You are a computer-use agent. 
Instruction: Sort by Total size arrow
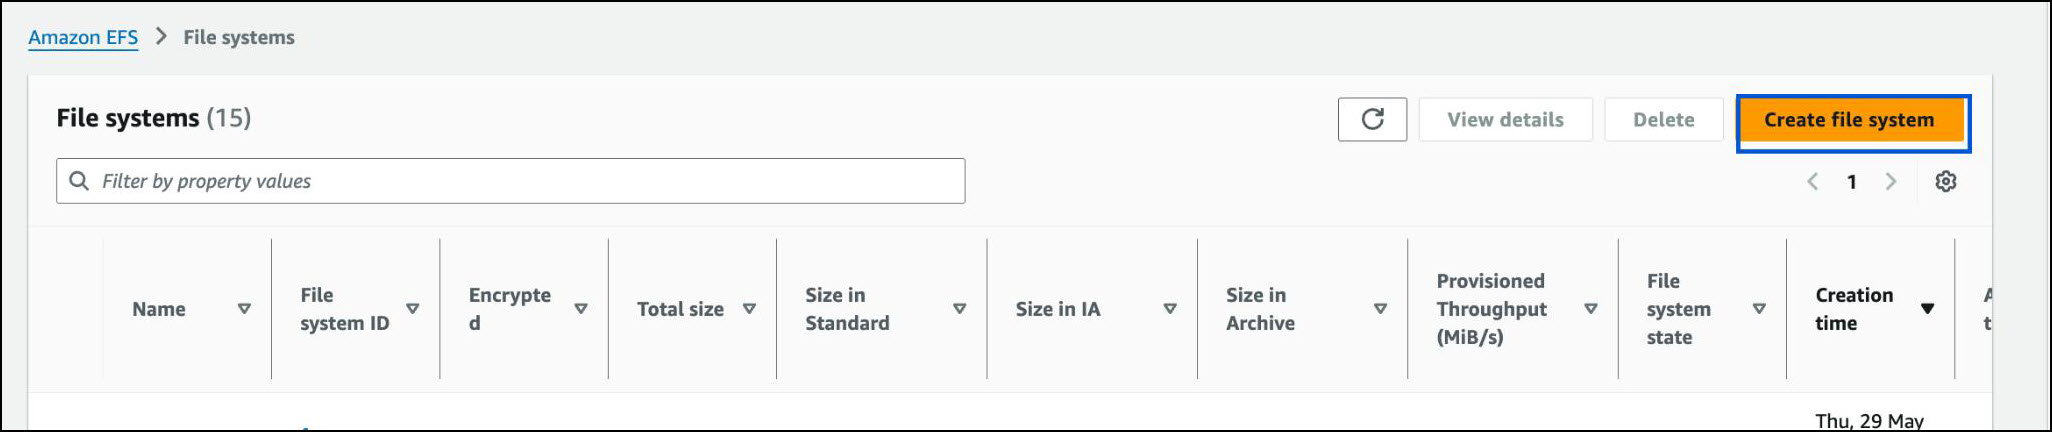[x=749, y=309]
